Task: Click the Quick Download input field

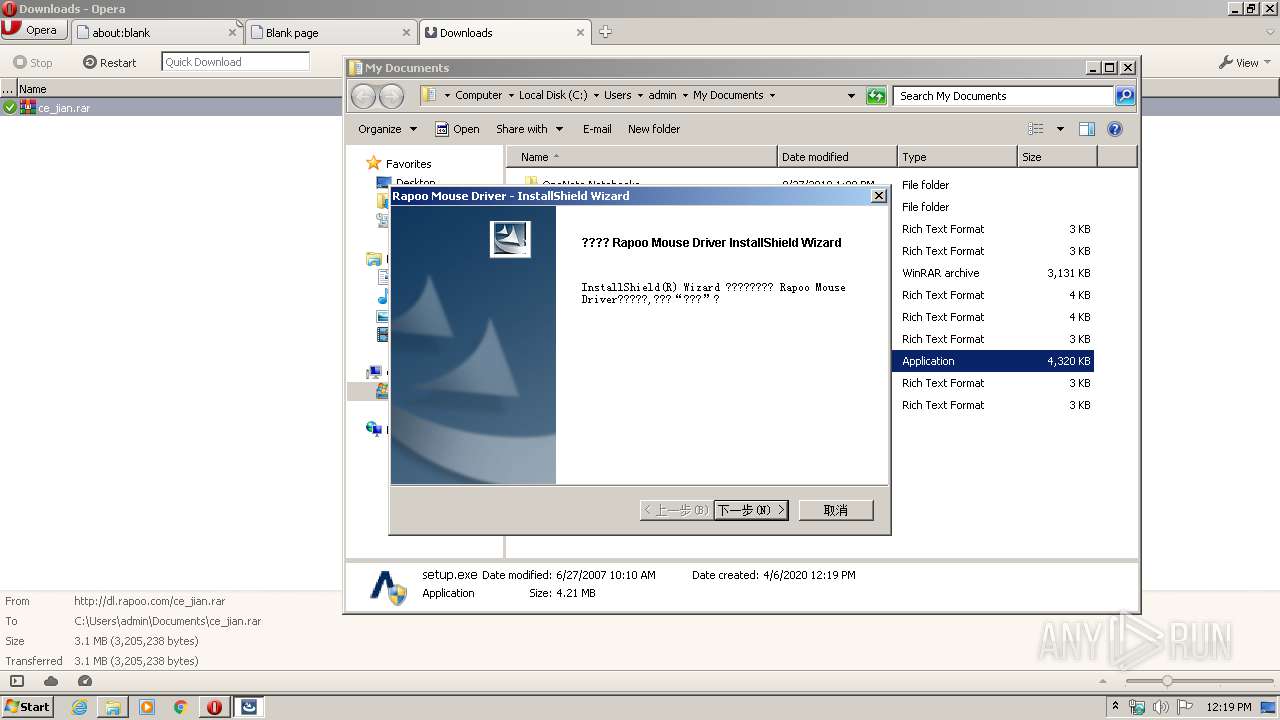Action: [x=235, y=62]
